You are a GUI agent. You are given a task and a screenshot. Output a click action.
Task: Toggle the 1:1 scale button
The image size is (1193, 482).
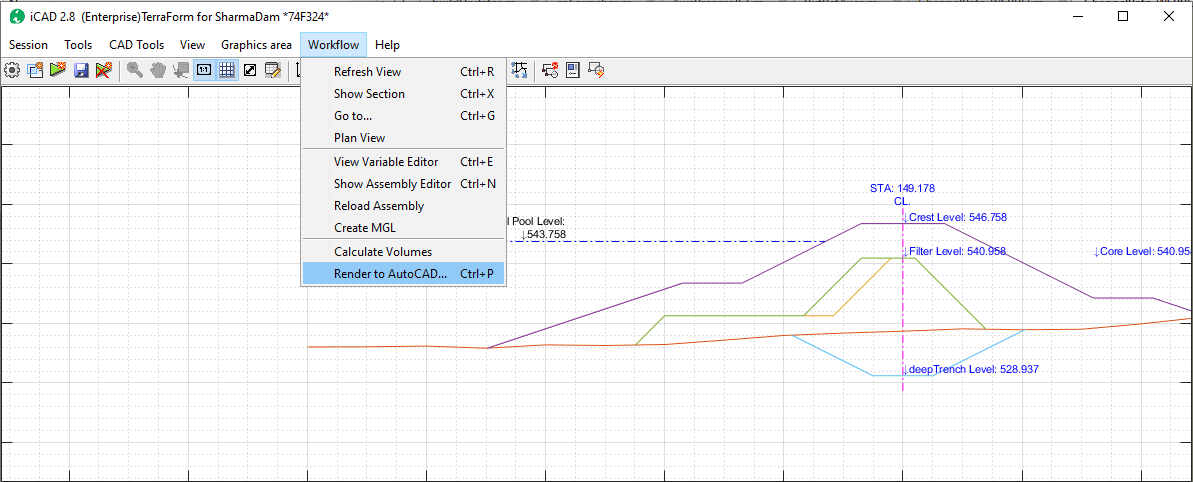click(204, 70)
